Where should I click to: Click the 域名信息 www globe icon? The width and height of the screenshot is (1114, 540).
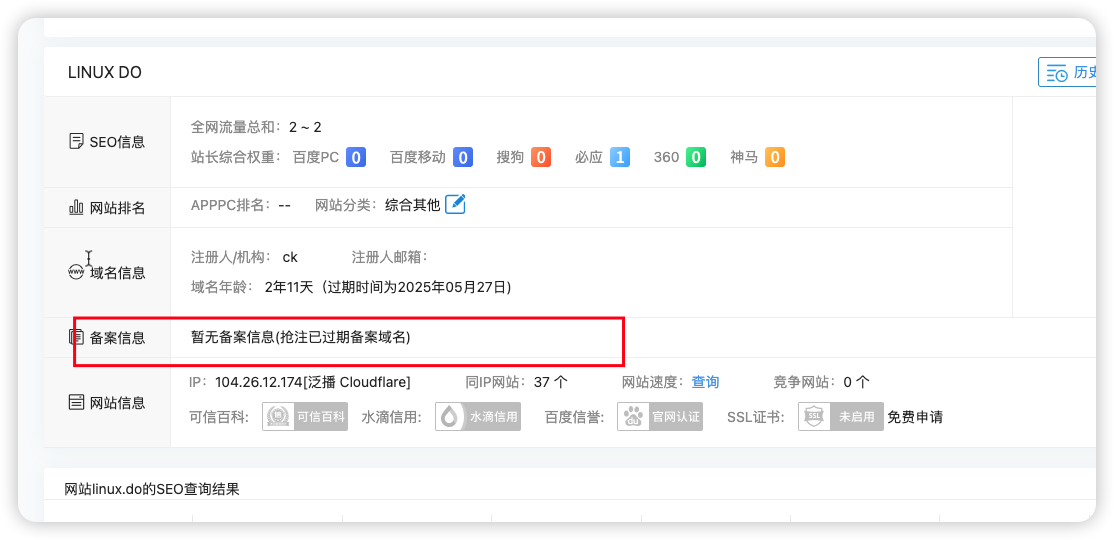pos(76,272)
